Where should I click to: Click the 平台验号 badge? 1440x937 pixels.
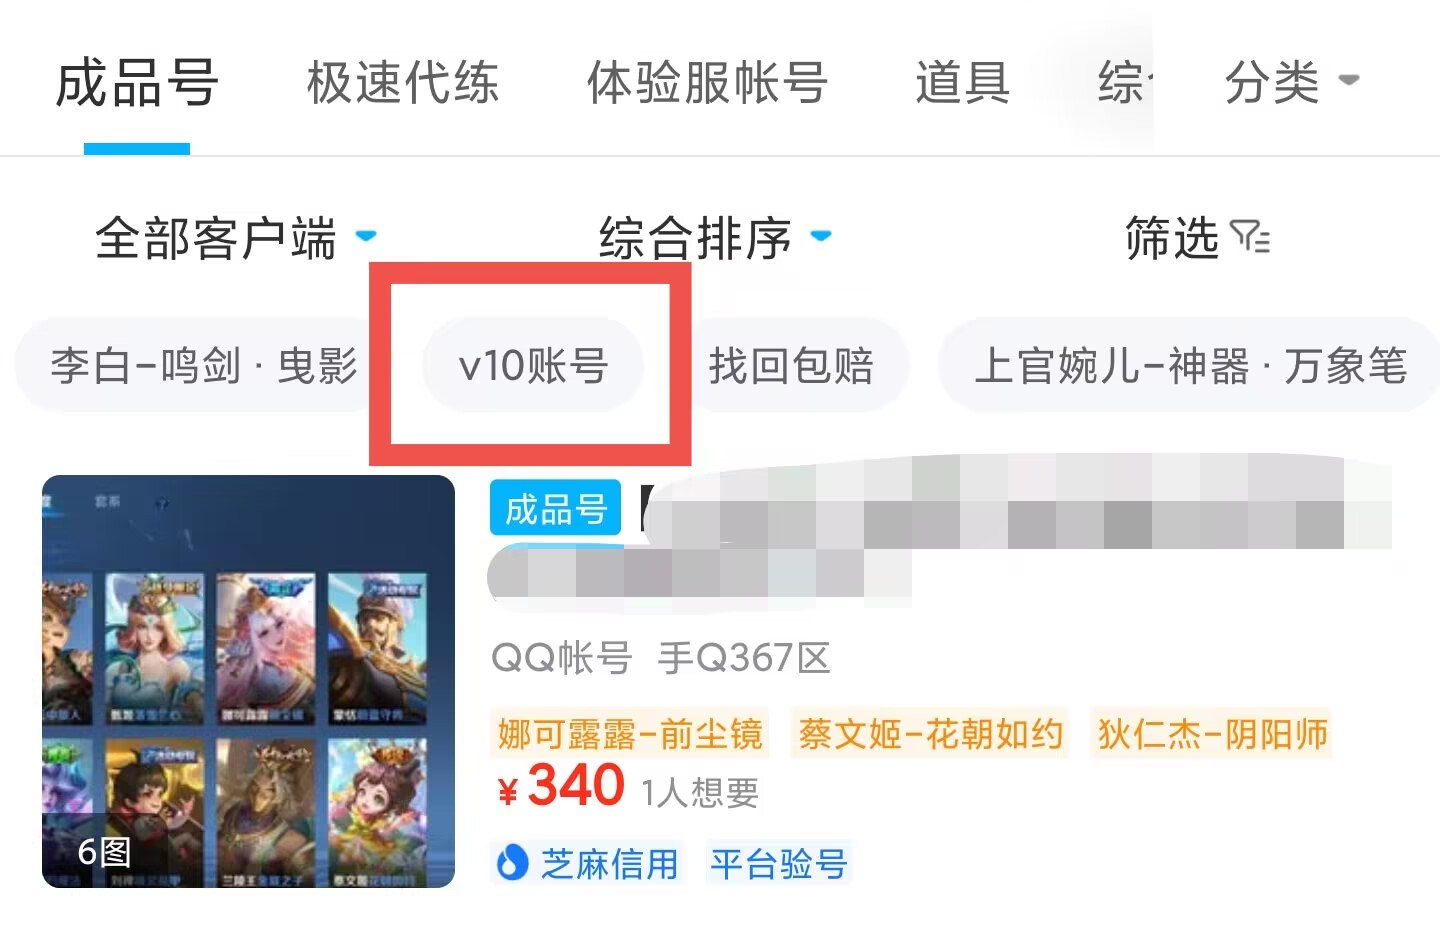click(x=779, y=863)
